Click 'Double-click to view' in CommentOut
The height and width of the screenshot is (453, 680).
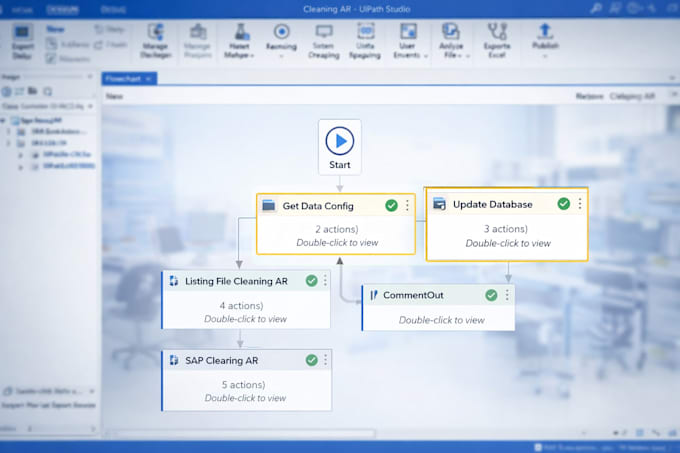click(441, 320)
